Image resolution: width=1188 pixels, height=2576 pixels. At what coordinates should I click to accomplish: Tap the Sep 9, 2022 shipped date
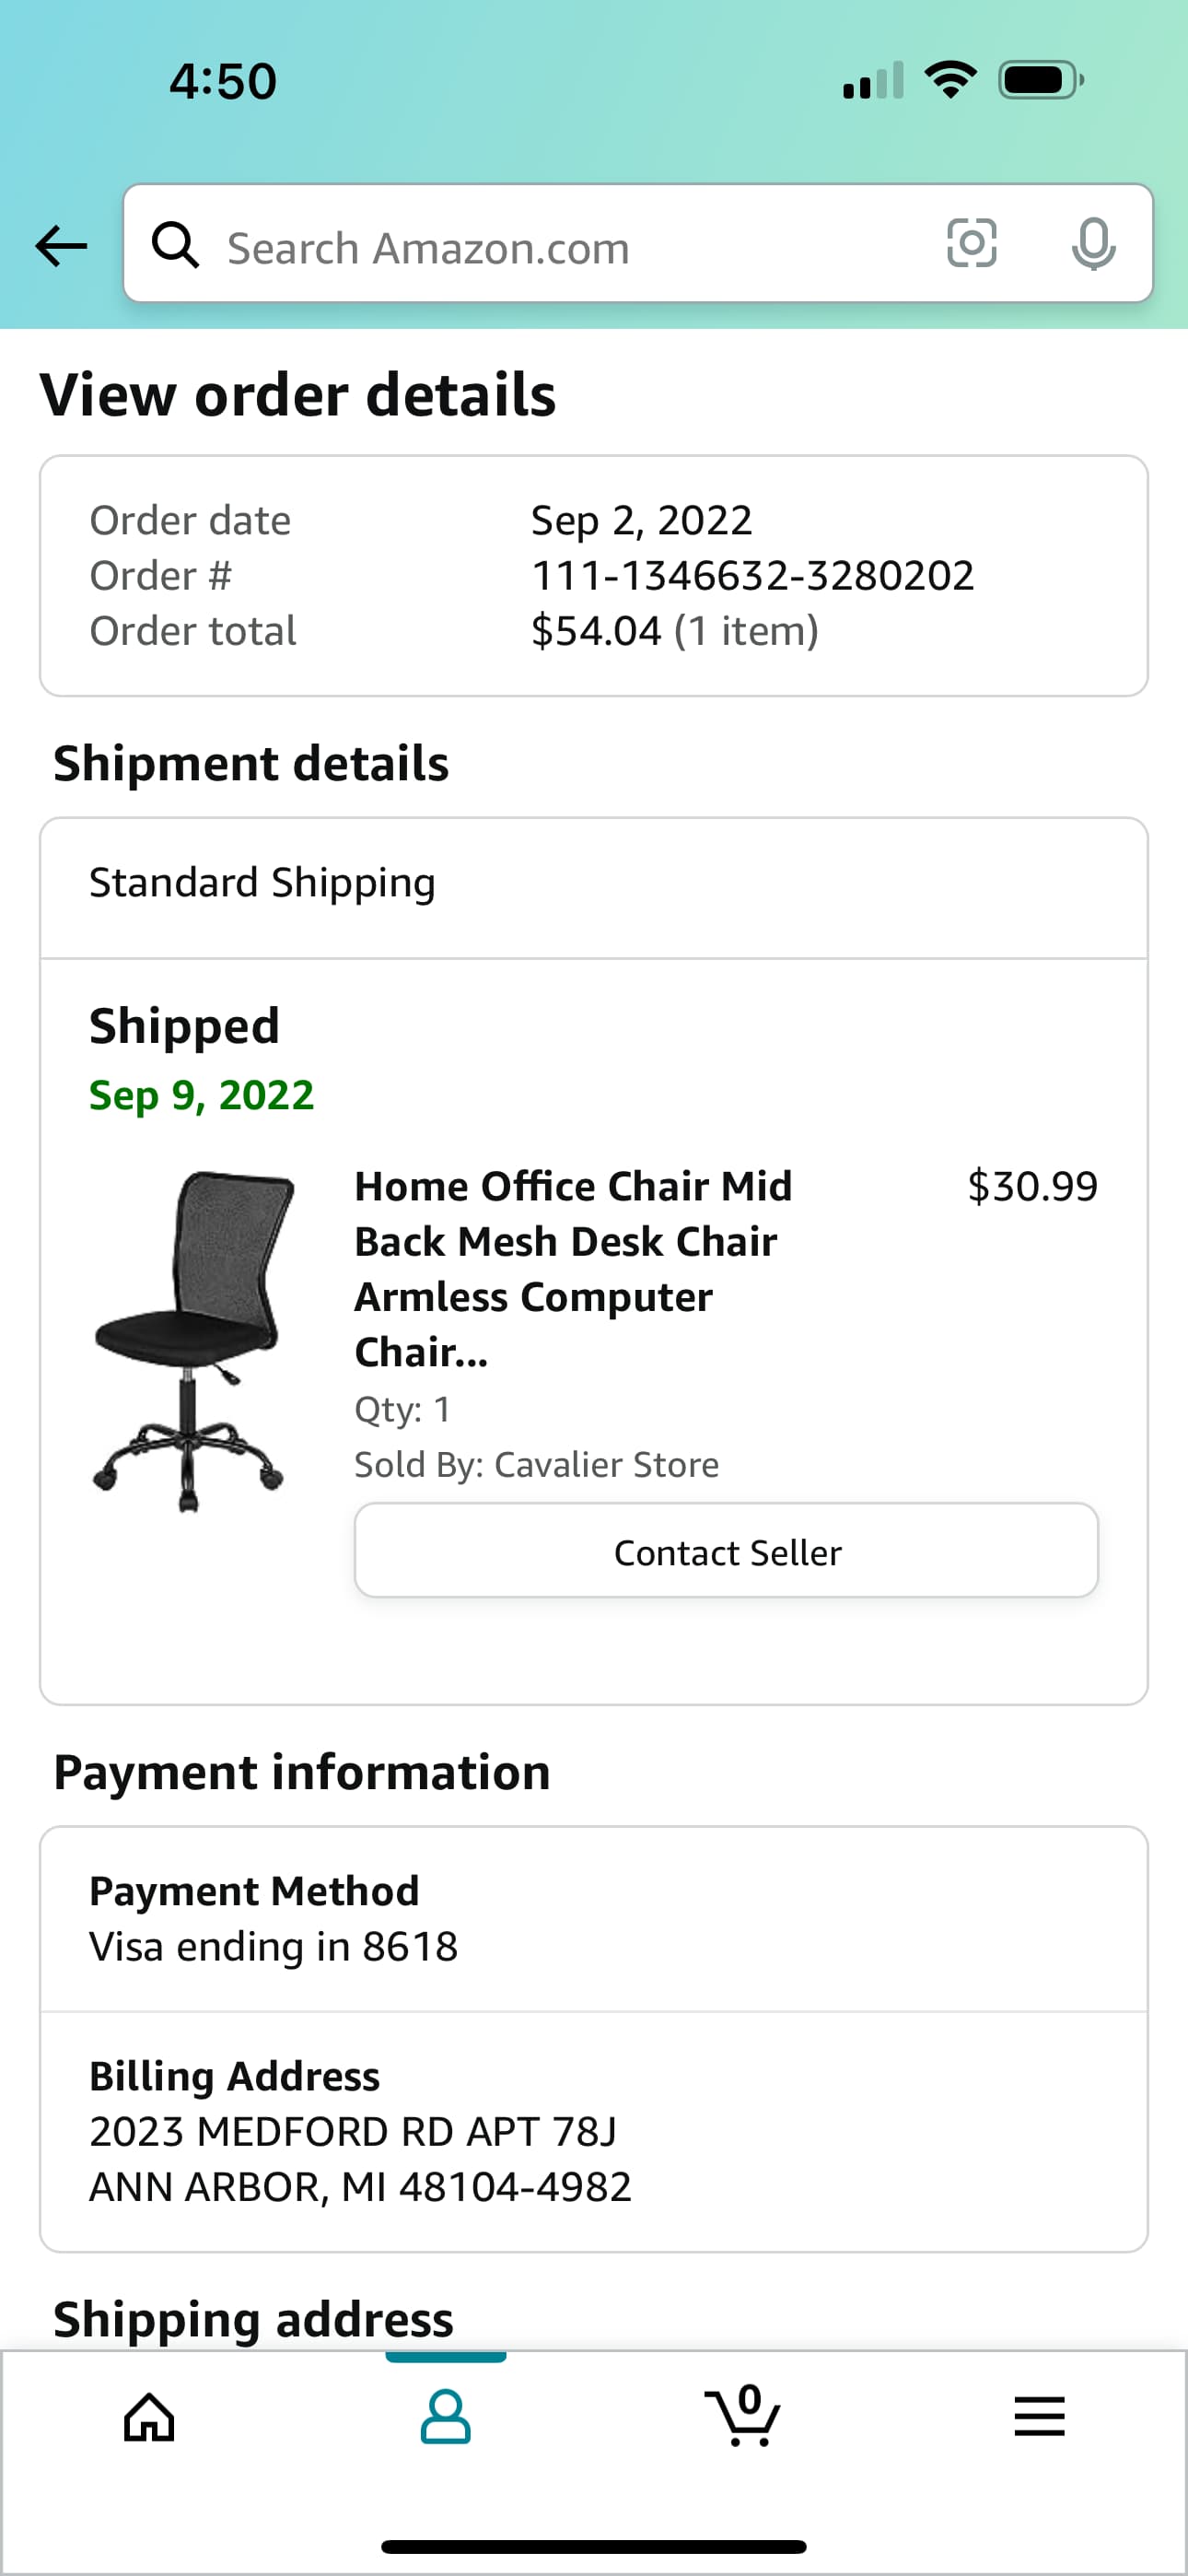[x=201, y=1095]
